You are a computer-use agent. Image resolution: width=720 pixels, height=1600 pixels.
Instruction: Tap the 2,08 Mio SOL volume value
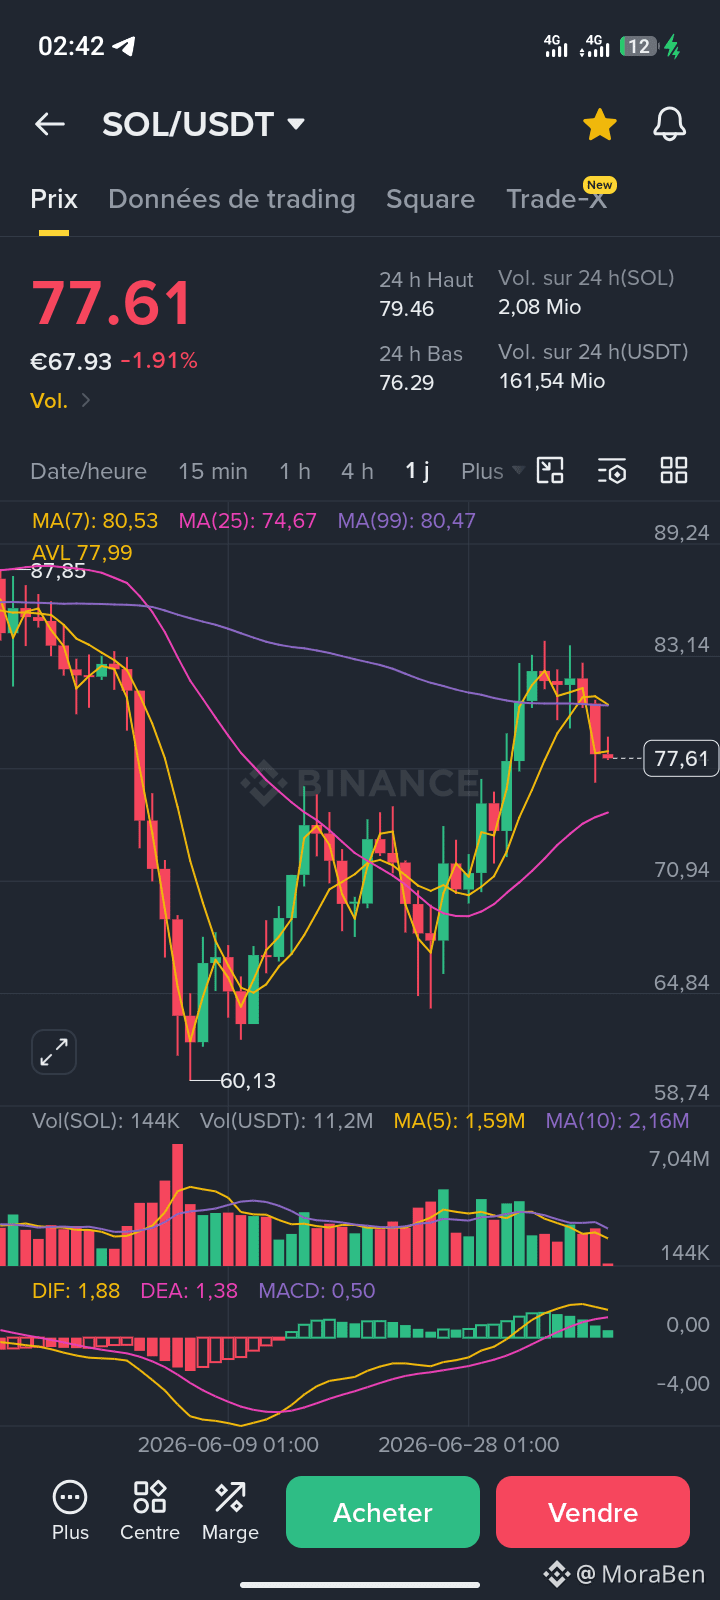[540, 307]
